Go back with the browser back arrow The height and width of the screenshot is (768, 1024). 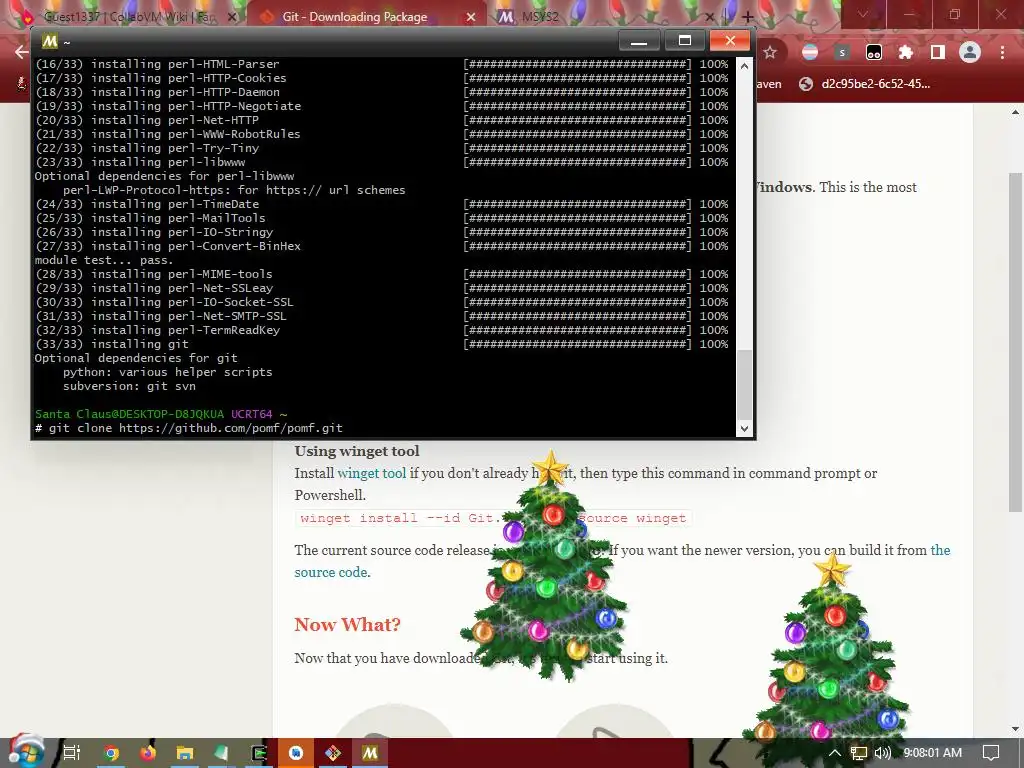click(x=21, y=52)
